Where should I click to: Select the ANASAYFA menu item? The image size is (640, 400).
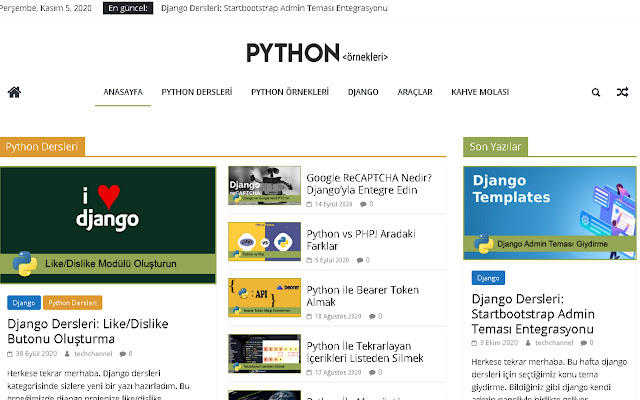point(123,92)
